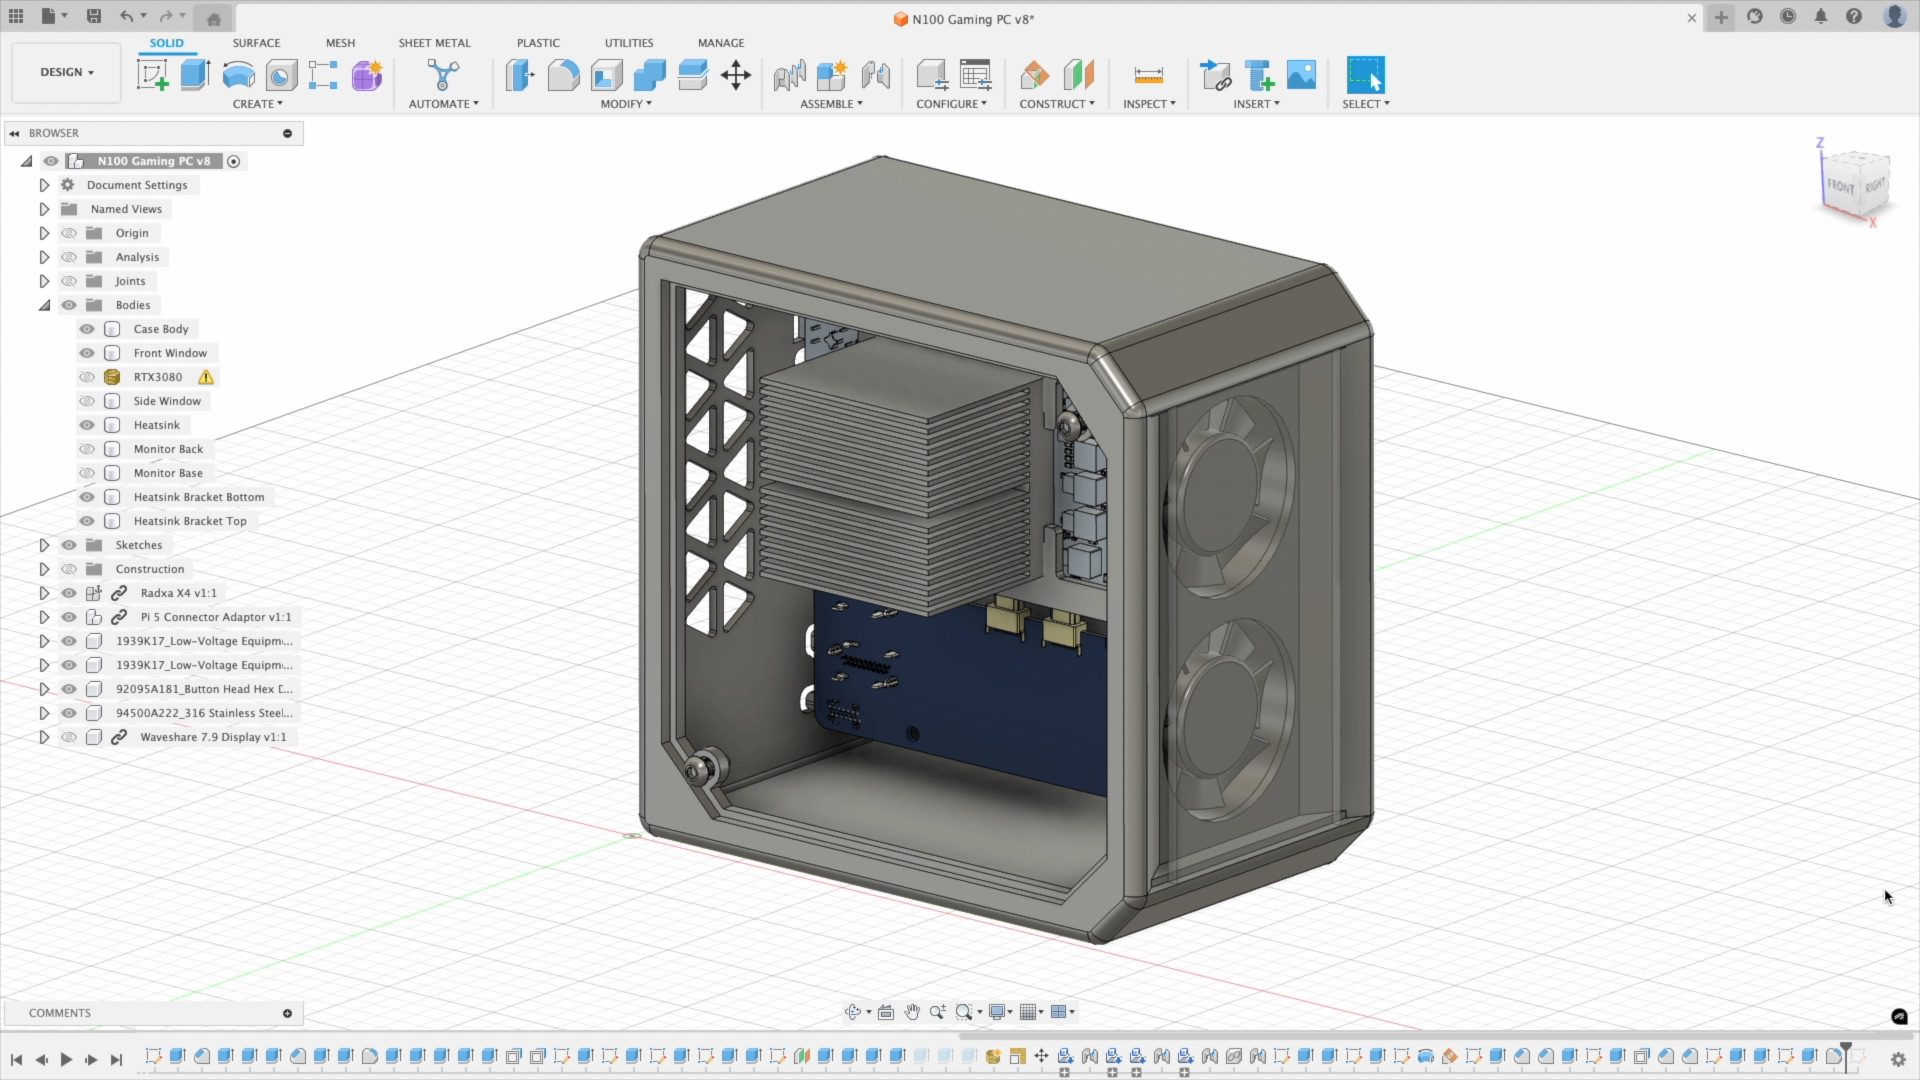Viewport: 1920px width, 1080px height.
Task: Click the Create Sketch tool icon
Action: 152,75
